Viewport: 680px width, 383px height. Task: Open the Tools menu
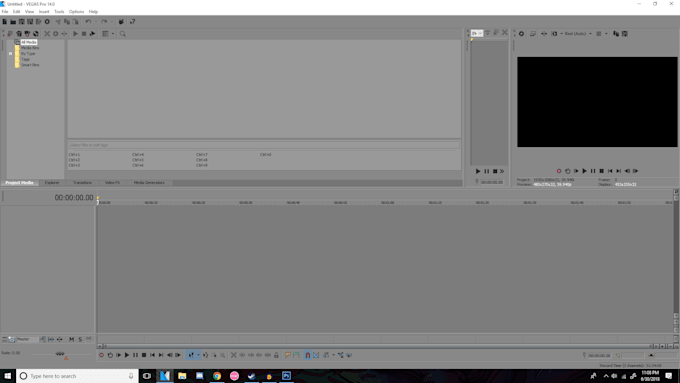[x=59, y=12]
